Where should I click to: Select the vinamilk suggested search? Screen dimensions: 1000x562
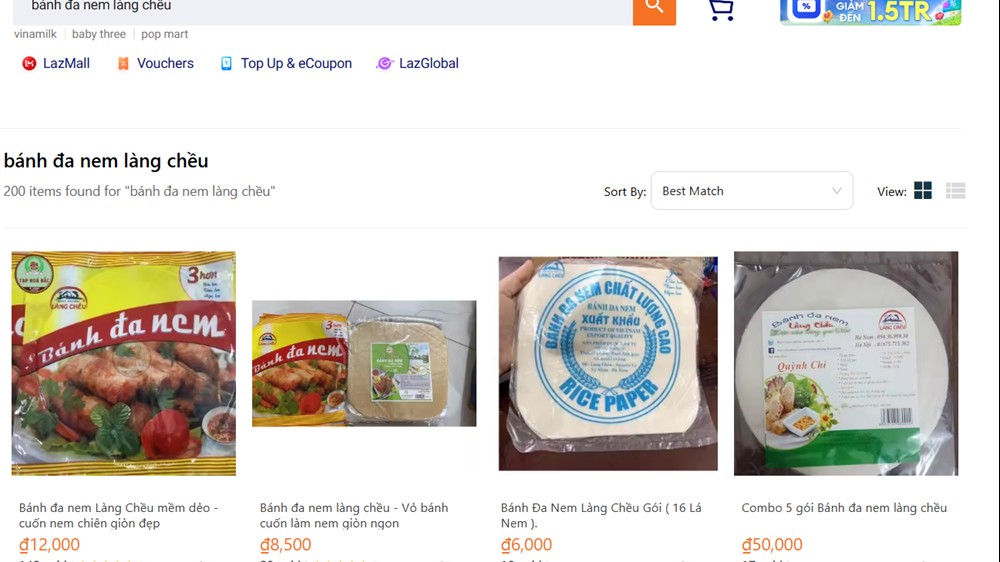click(36, 34)
